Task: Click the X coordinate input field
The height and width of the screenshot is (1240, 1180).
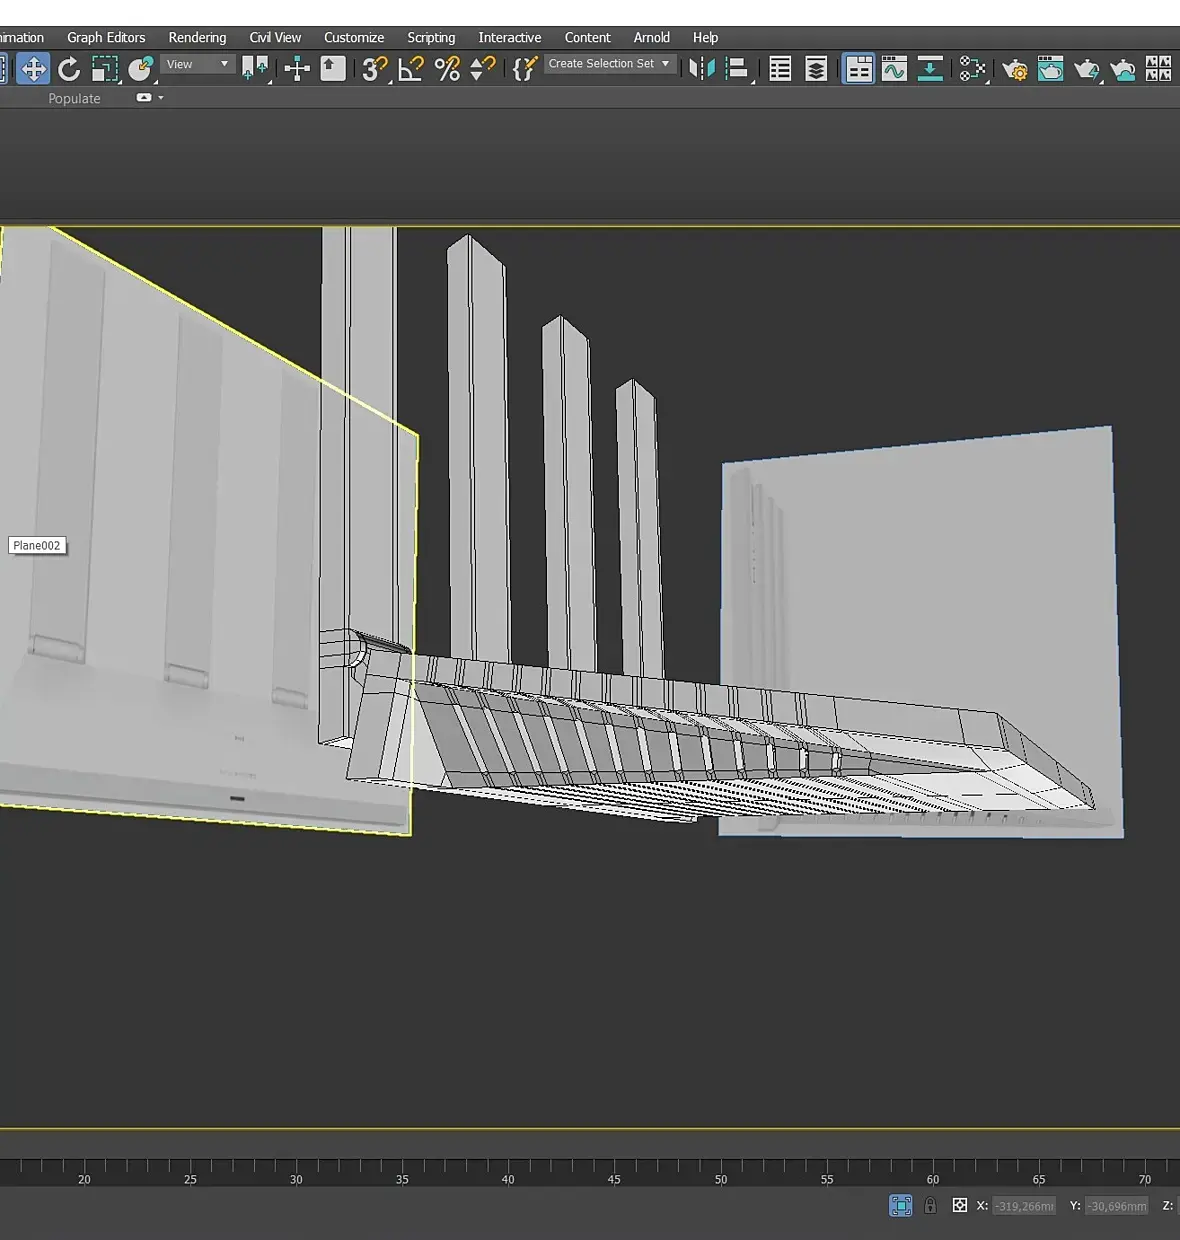Action: pos(1024,1206)
